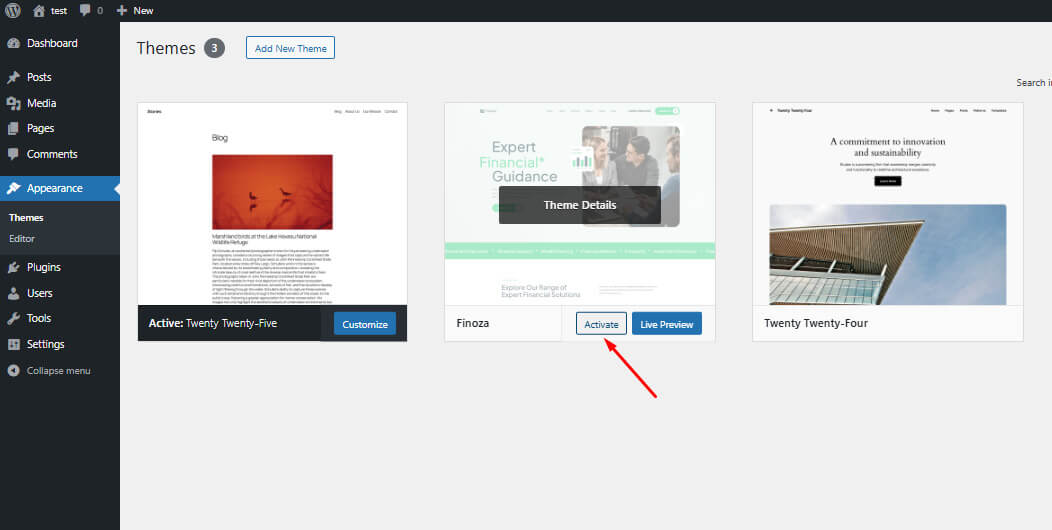
Task: Select Themes submenu item
Action: (x=26, y=217)
